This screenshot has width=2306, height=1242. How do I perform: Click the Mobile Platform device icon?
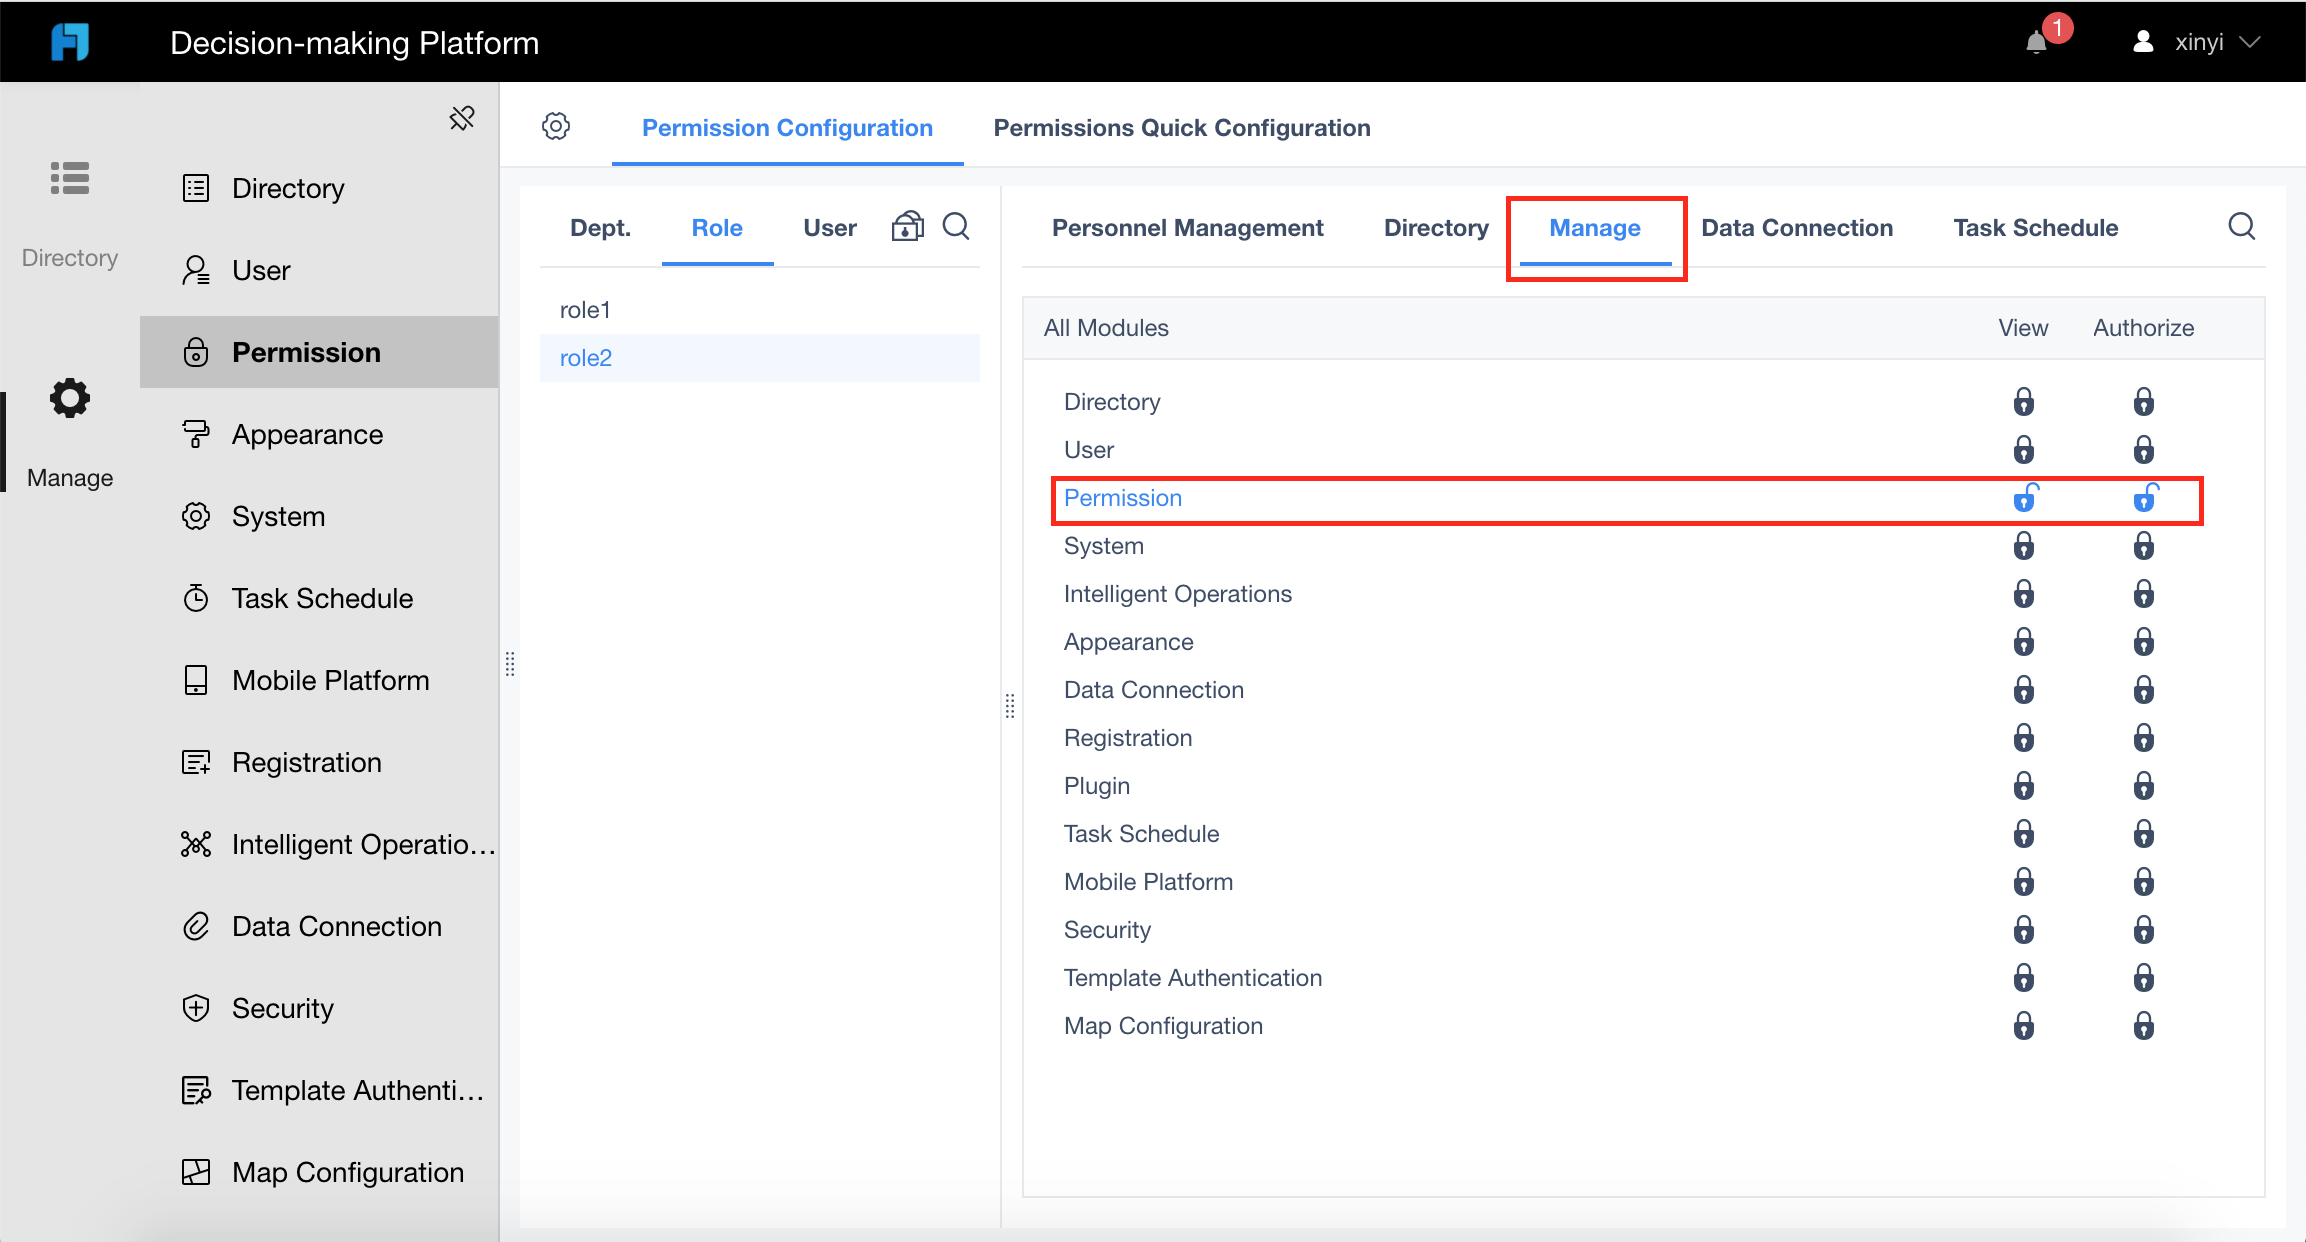[x=196, y=680]
